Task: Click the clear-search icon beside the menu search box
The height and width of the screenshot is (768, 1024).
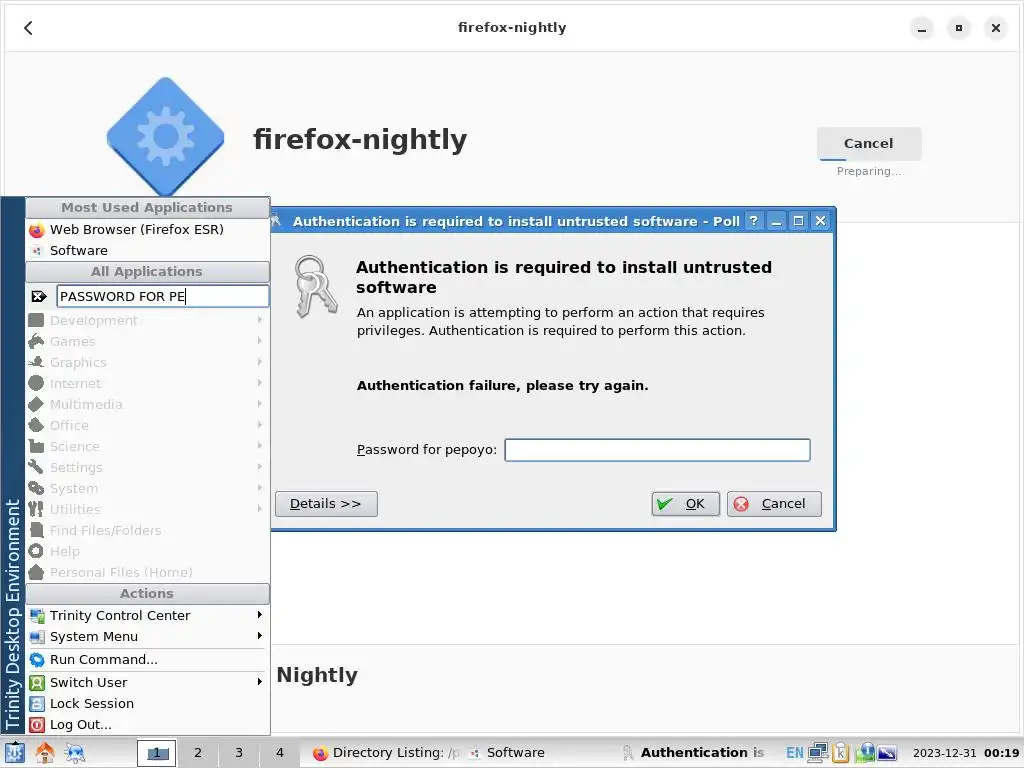Action: (39, 296)
